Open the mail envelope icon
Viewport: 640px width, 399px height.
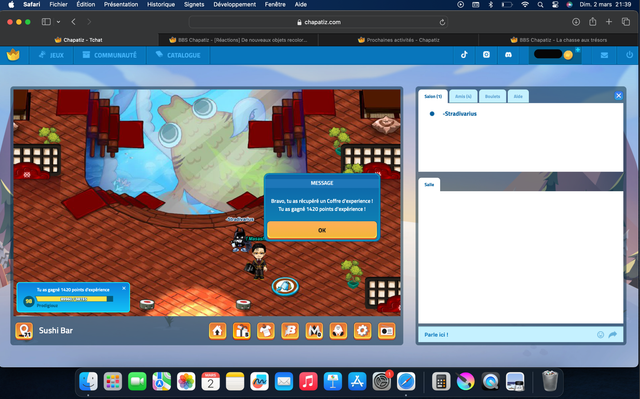pos(604,55)
